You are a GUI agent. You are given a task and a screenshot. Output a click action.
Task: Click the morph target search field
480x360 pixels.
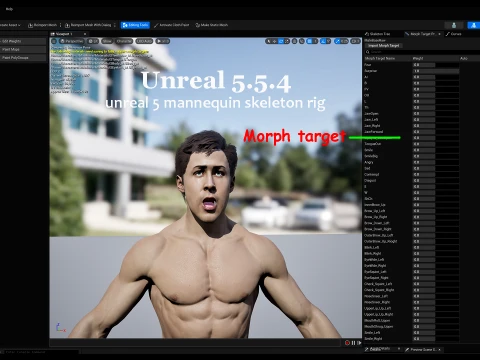point(422,52)
